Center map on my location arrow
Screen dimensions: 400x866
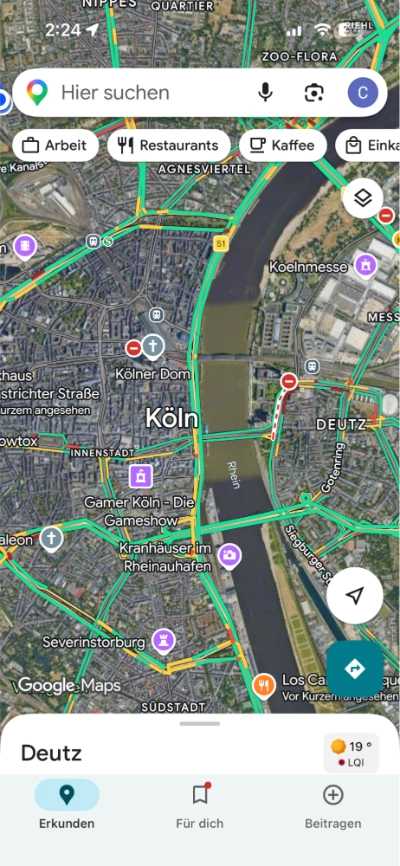[x=354, y=595]
